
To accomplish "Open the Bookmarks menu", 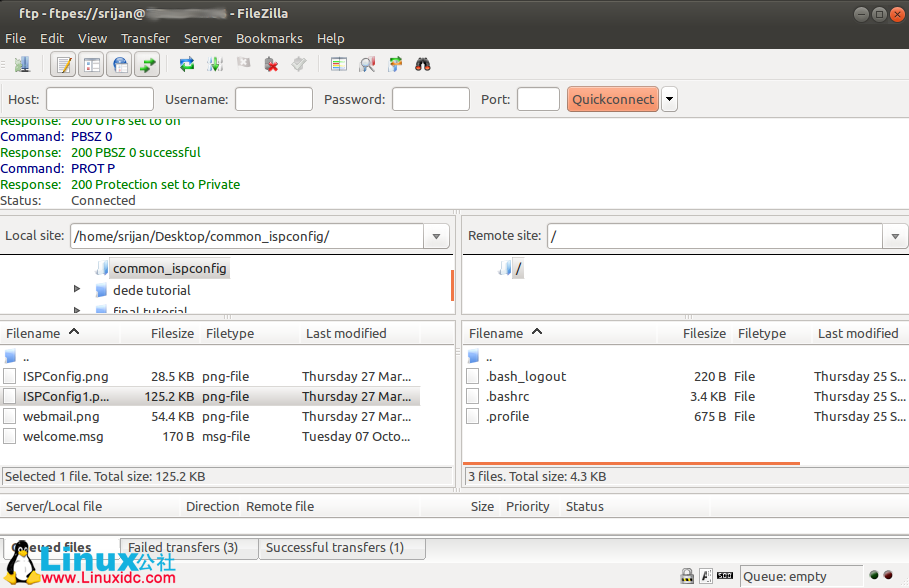I will click(269, 38).
